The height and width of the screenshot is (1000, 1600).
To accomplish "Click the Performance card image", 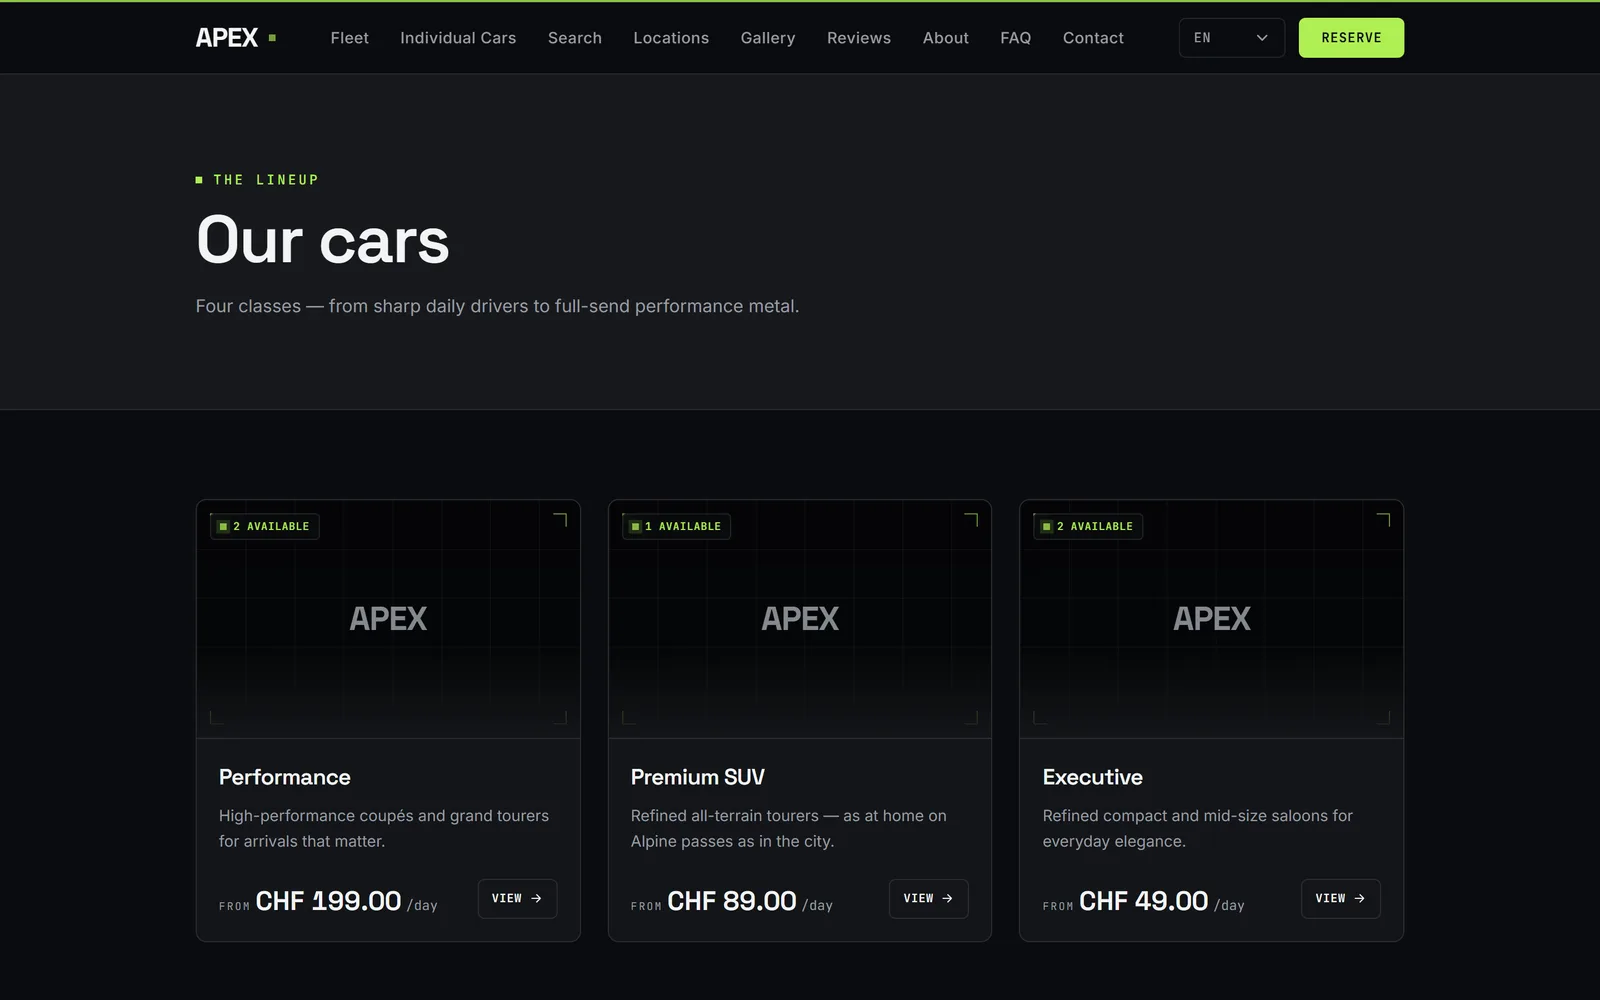I will 388,619.
